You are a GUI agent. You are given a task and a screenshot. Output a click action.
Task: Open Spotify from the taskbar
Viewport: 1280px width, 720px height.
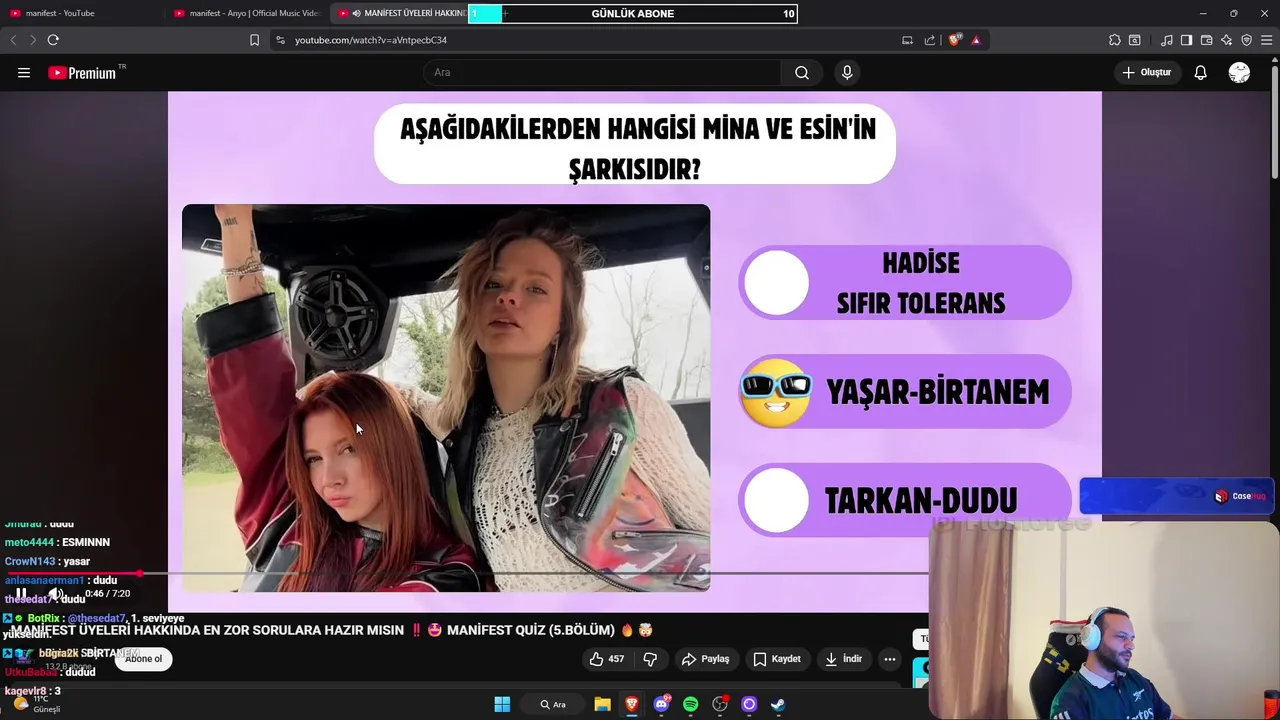pos(690,704)
